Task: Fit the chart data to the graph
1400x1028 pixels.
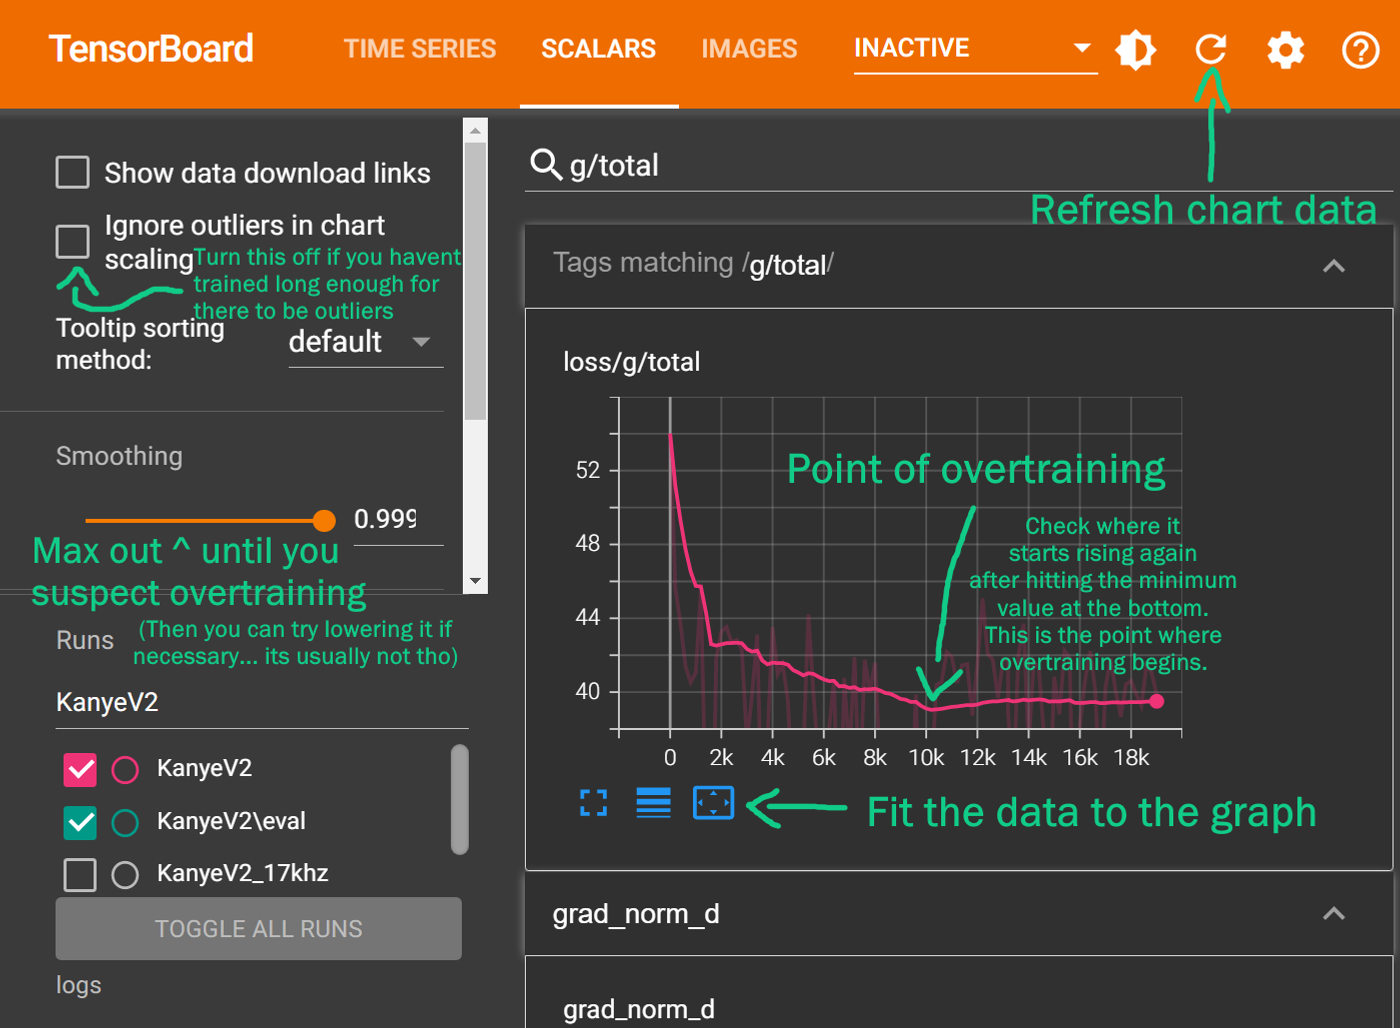Action: (x=713, y=803)
